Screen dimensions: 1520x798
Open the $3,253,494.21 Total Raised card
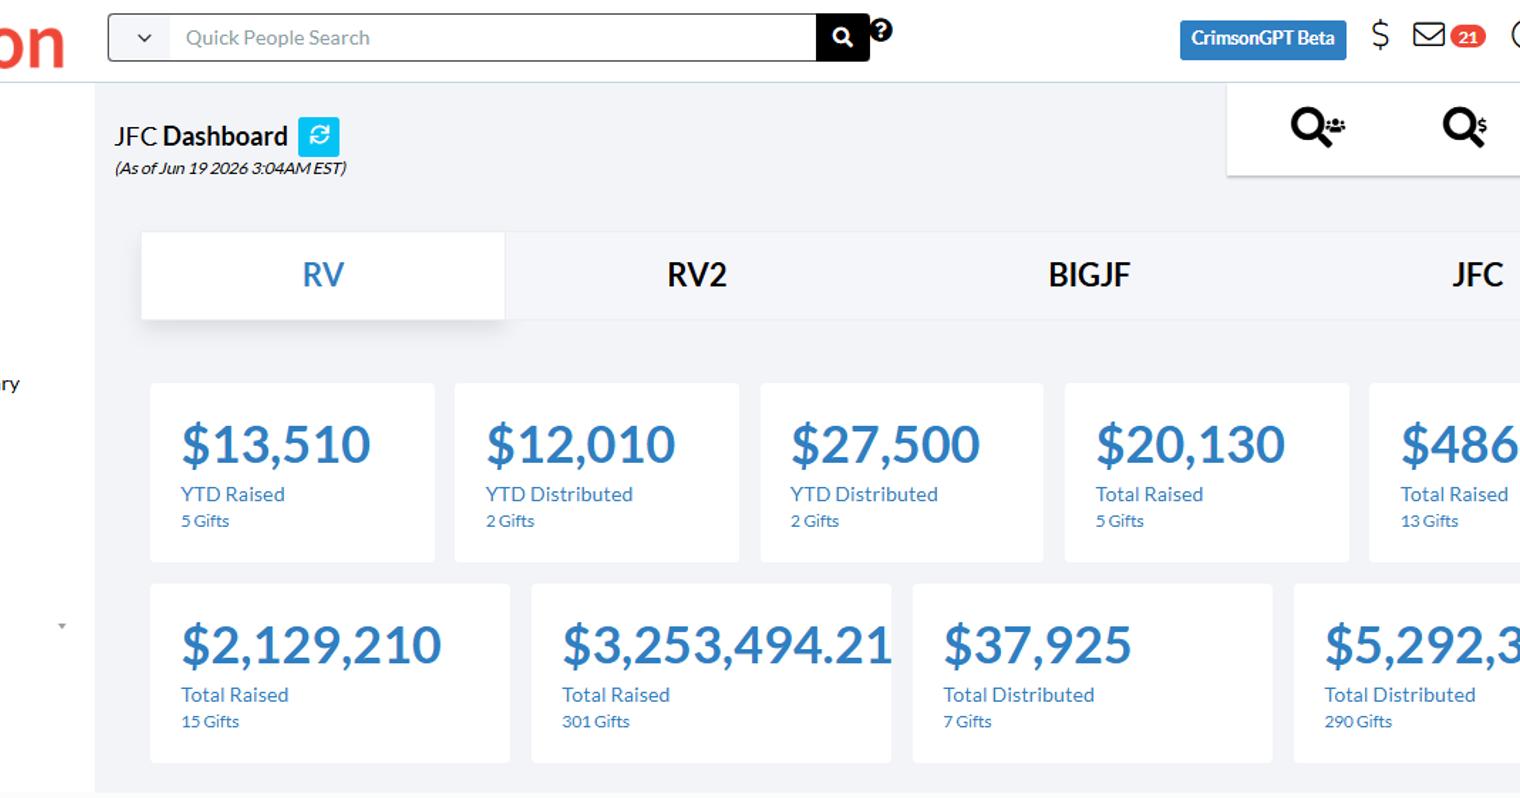click(x=711, y=673)
